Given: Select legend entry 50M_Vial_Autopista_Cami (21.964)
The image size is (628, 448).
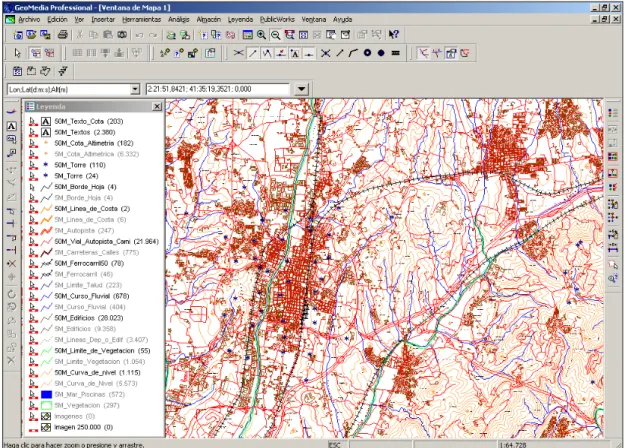Looking at the screenshot, I should coord(107,241).
